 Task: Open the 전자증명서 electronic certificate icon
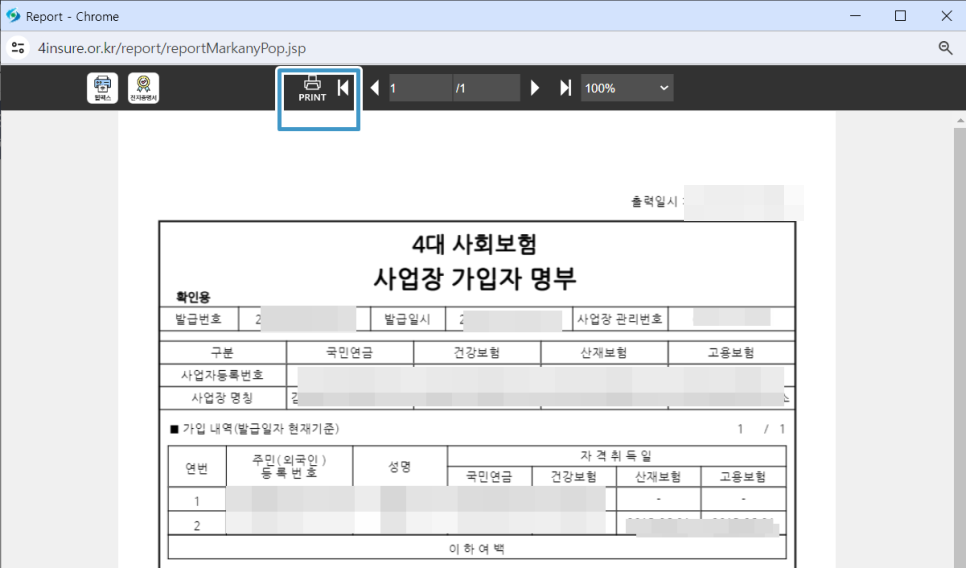144,88
